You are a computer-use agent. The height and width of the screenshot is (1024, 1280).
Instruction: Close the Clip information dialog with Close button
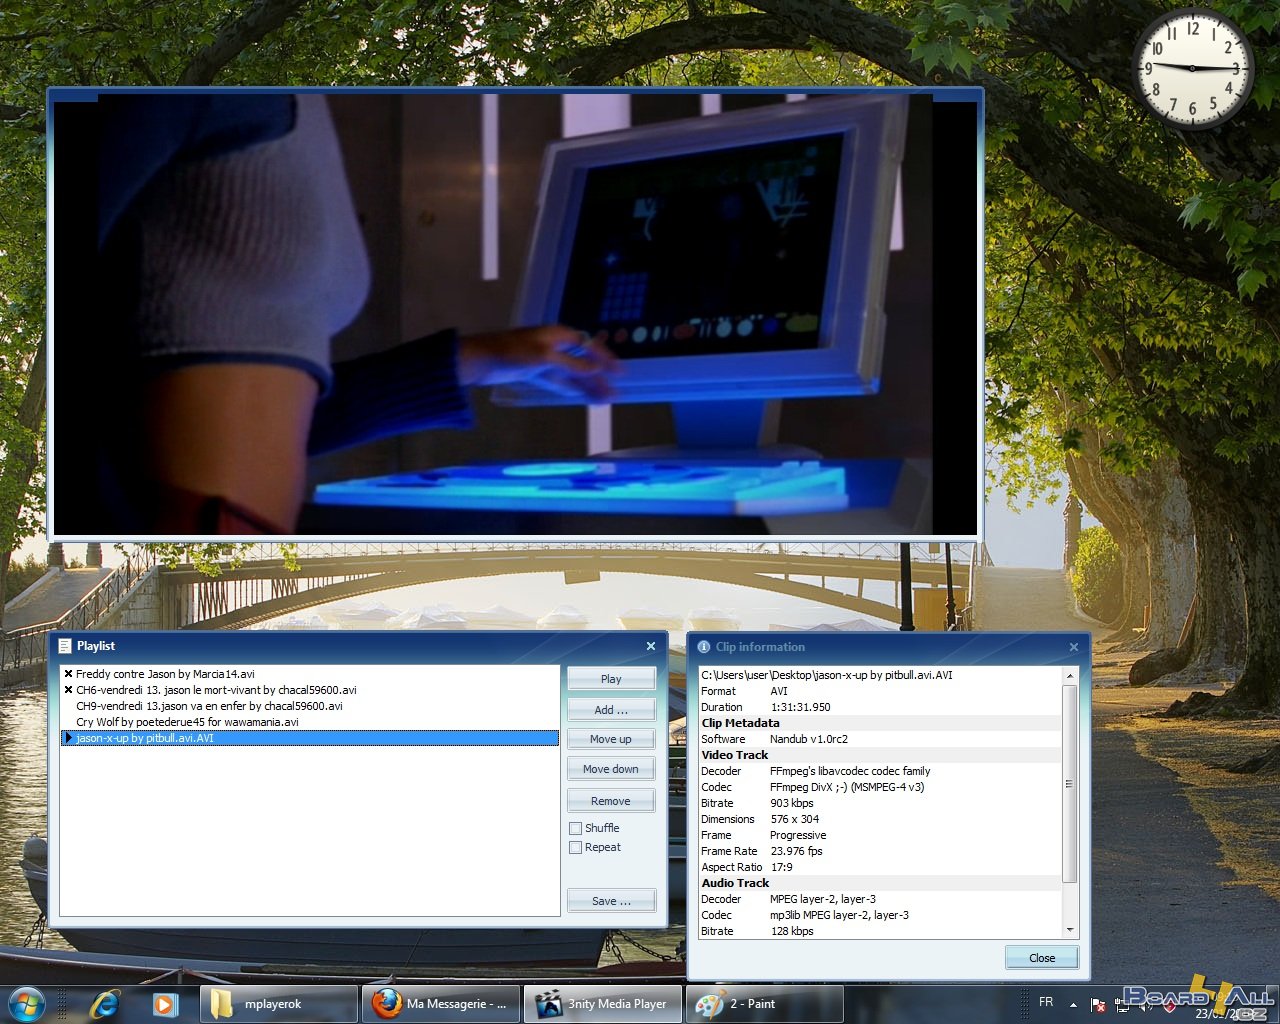click(1042, 958)
